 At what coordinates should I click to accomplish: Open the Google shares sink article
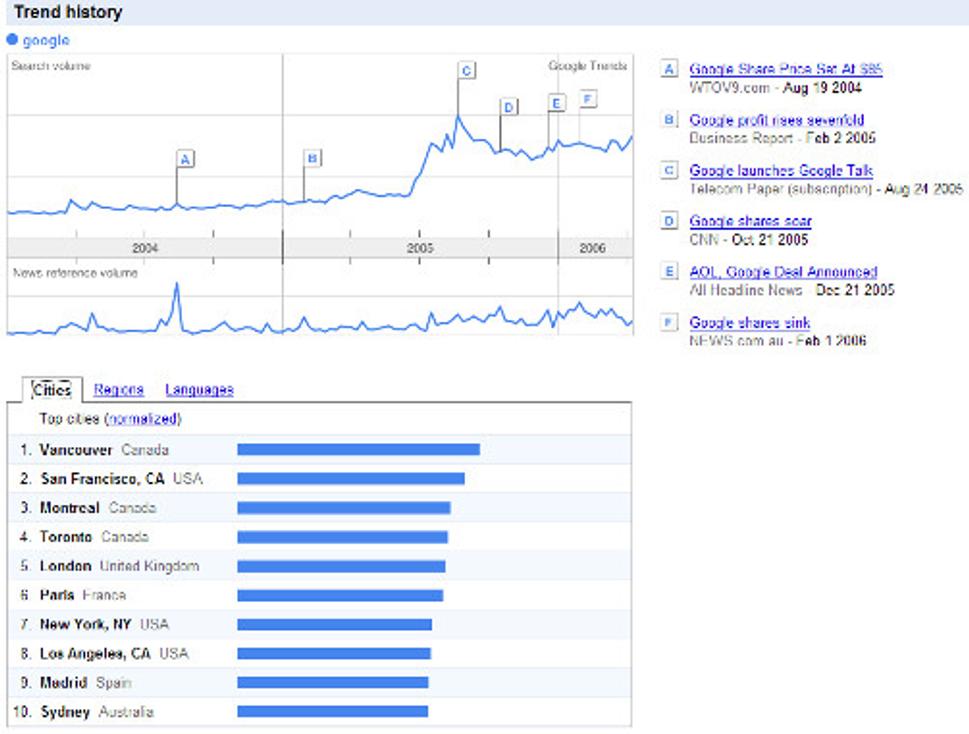click(749, 322)
